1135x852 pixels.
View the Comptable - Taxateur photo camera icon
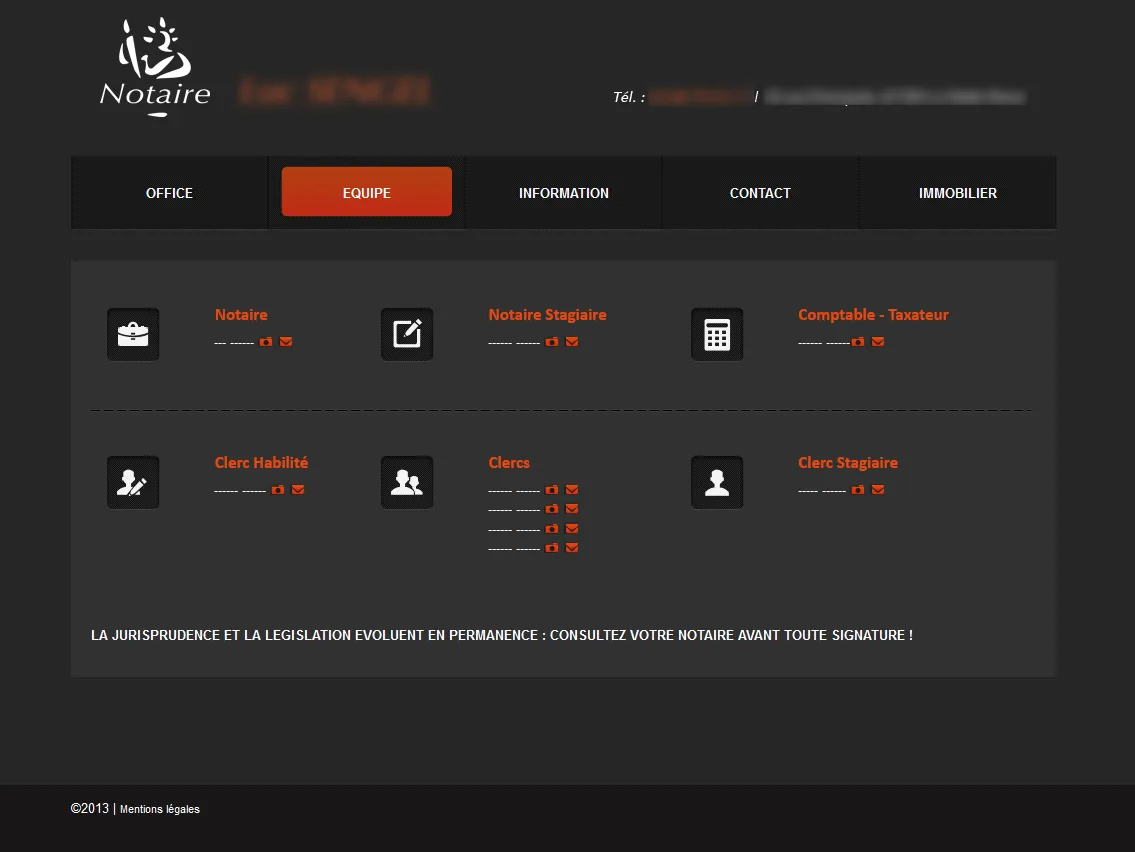coord(858,342)
